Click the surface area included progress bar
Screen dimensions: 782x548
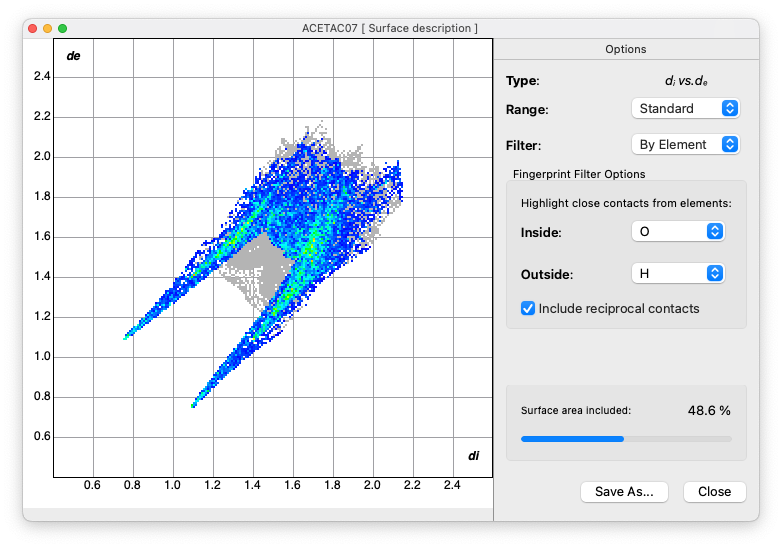[x=626, y=438]
